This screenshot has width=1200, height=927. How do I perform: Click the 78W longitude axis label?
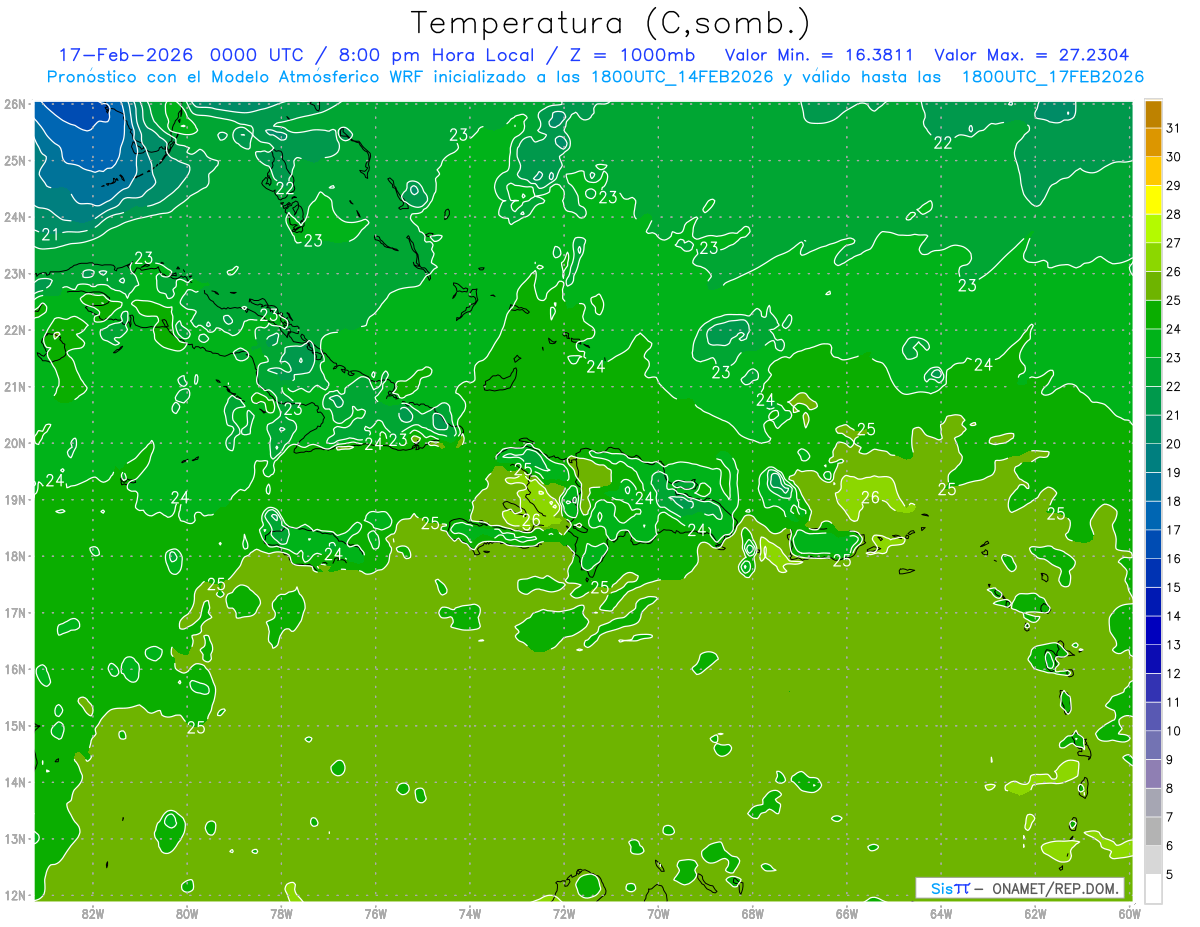tap(281, 913)
